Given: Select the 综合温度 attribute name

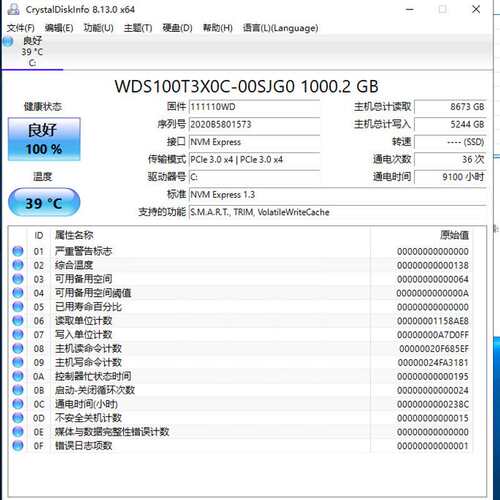Looking at the screenshot, I should tap(74, 265).
